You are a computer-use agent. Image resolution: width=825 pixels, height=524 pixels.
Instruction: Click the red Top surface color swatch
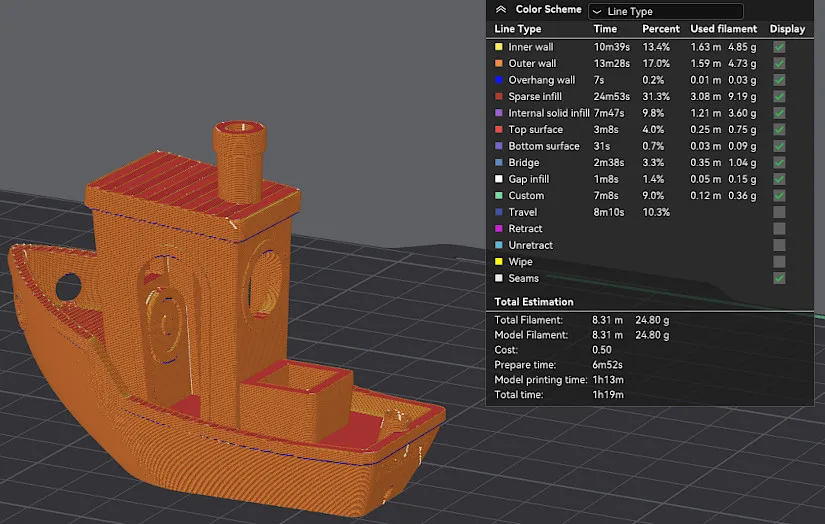[499, 129]
